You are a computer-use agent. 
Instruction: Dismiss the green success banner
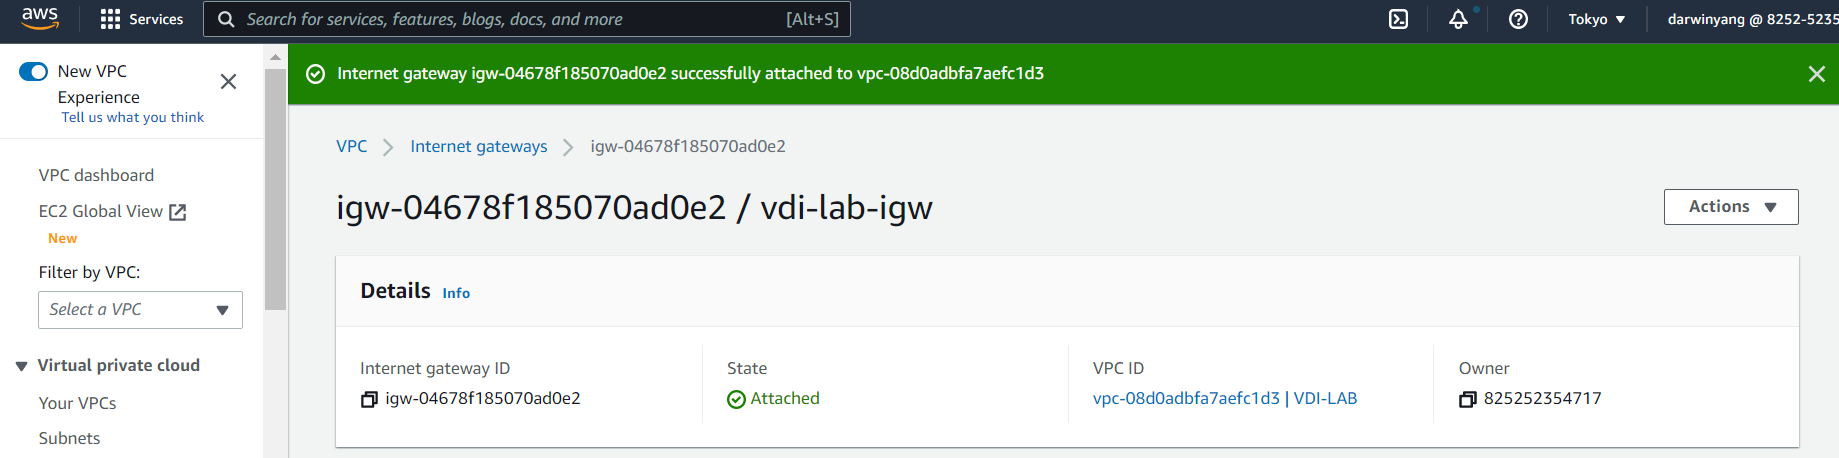[x=1816, y=74]
